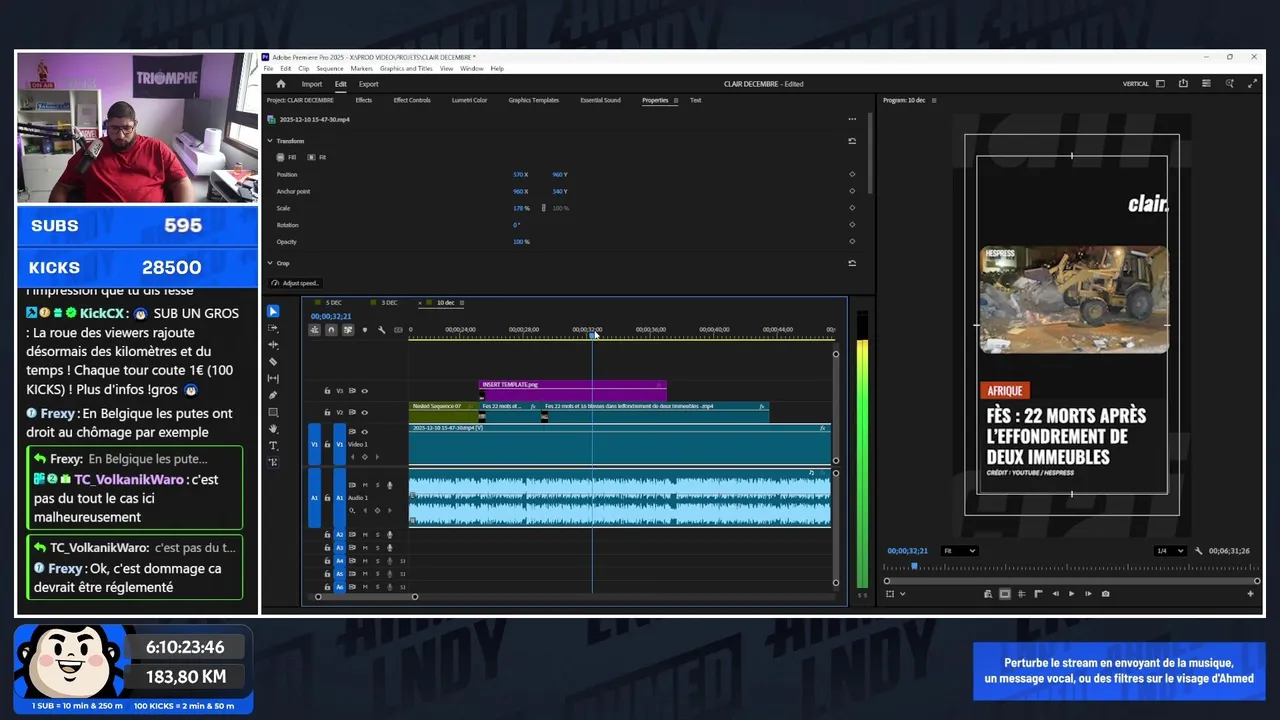This screenshot has height=720, width=1280.
Task: Open the Import workspace
Action: [312, 84]
